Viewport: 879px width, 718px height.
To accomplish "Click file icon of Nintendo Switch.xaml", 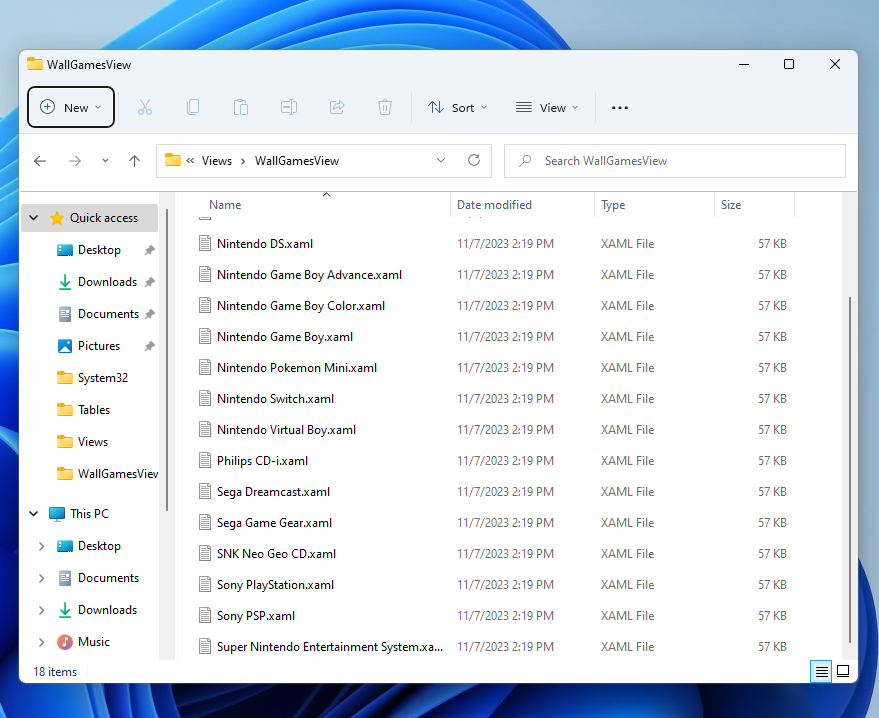I will point(205,399).
